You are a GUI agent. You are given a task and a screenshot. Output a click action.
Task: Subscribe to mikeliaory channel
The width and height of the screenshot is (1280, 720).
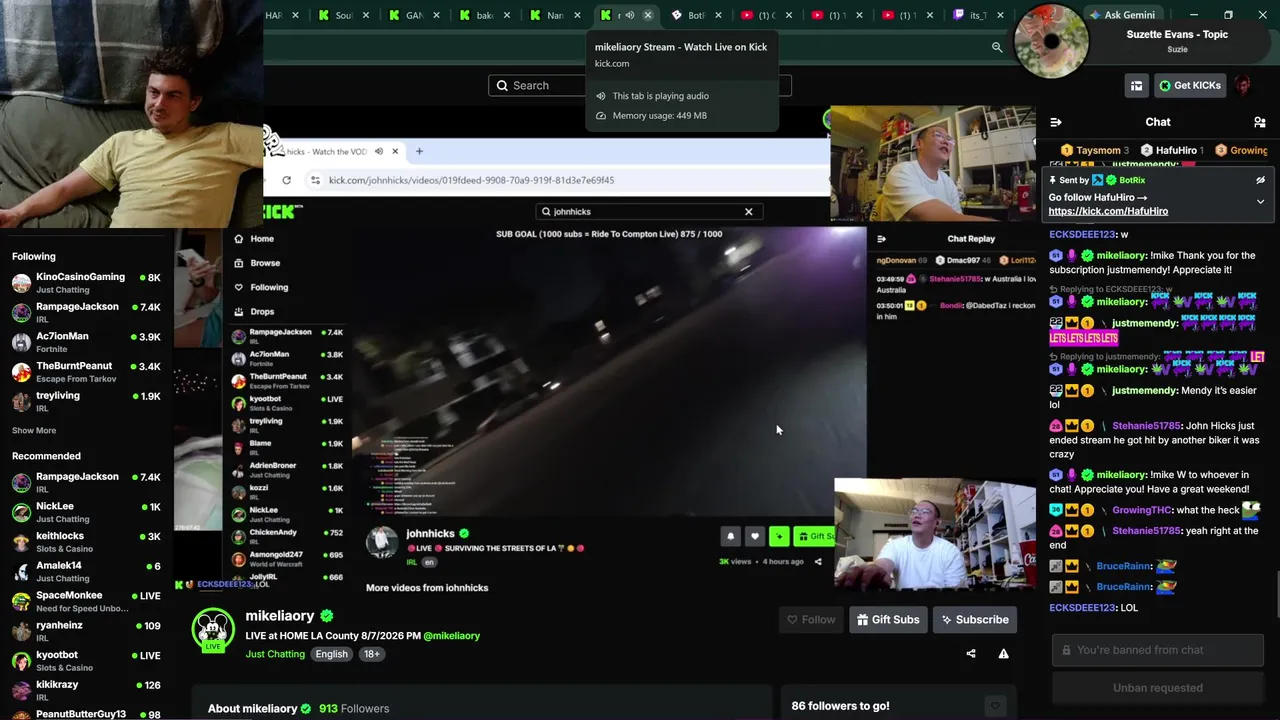click(x=975, y=620)
